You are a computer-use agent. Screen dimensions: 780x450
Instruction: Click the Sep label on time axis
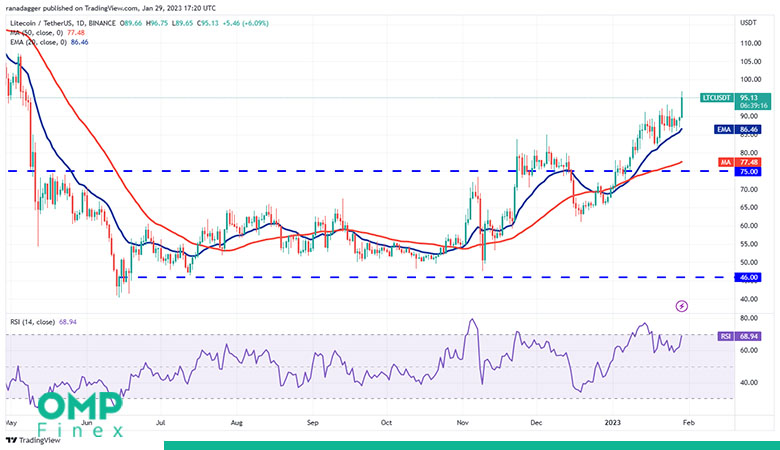(312, 423)
